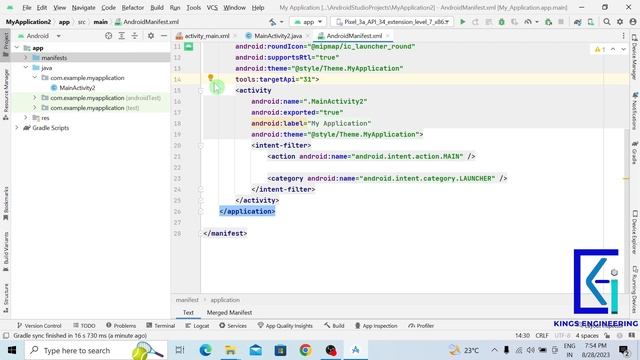Open Notifications tool window on right strip
The height and width of the screenshot is (360, 640).
click(x=635, y=110)
